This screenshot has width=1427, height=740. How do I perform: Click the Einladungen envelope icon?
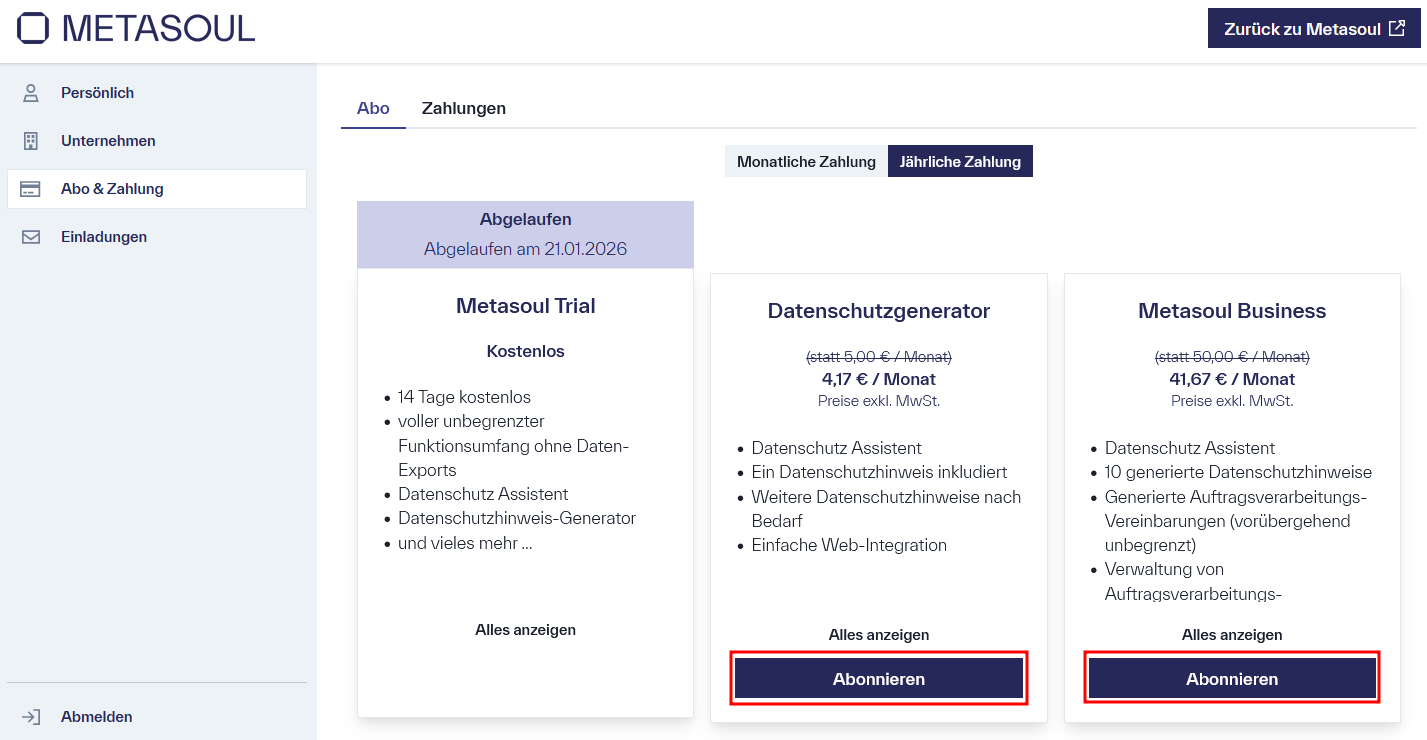point(31,237)
